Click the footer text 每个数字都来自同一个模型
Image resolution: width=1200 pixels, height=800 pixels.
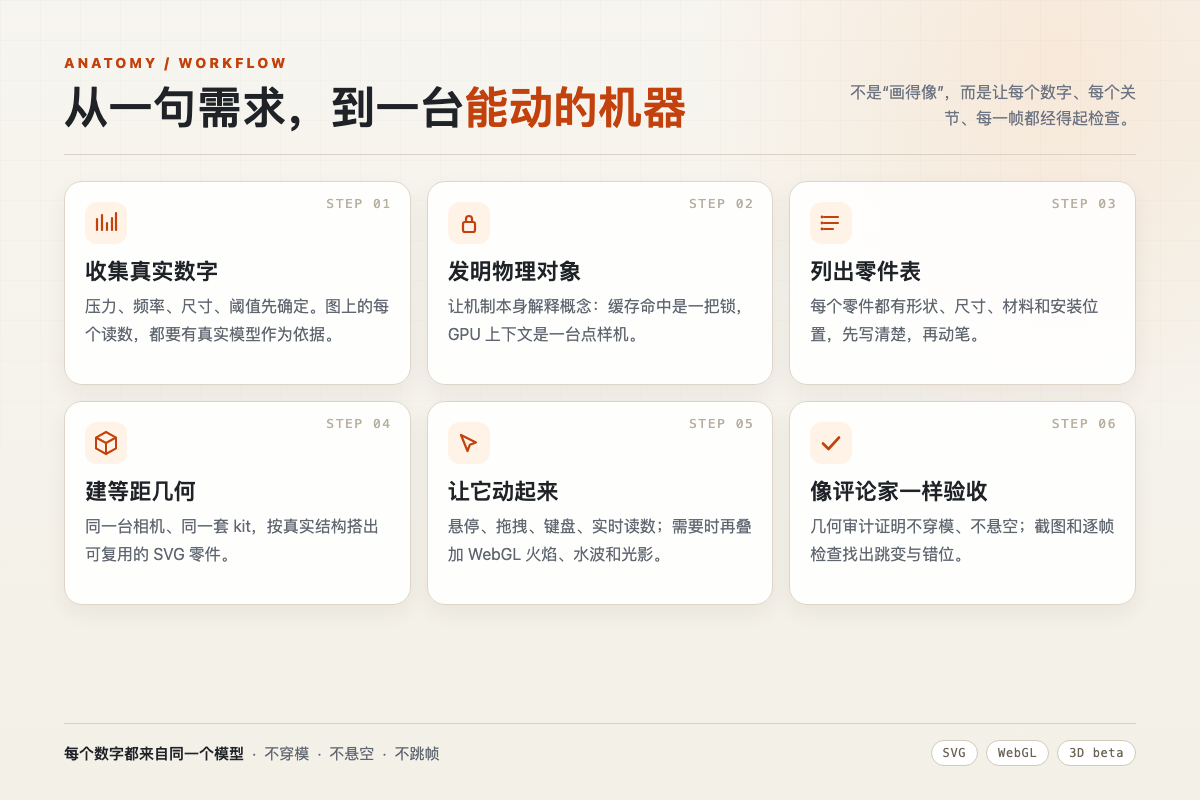tap(154, 754)
